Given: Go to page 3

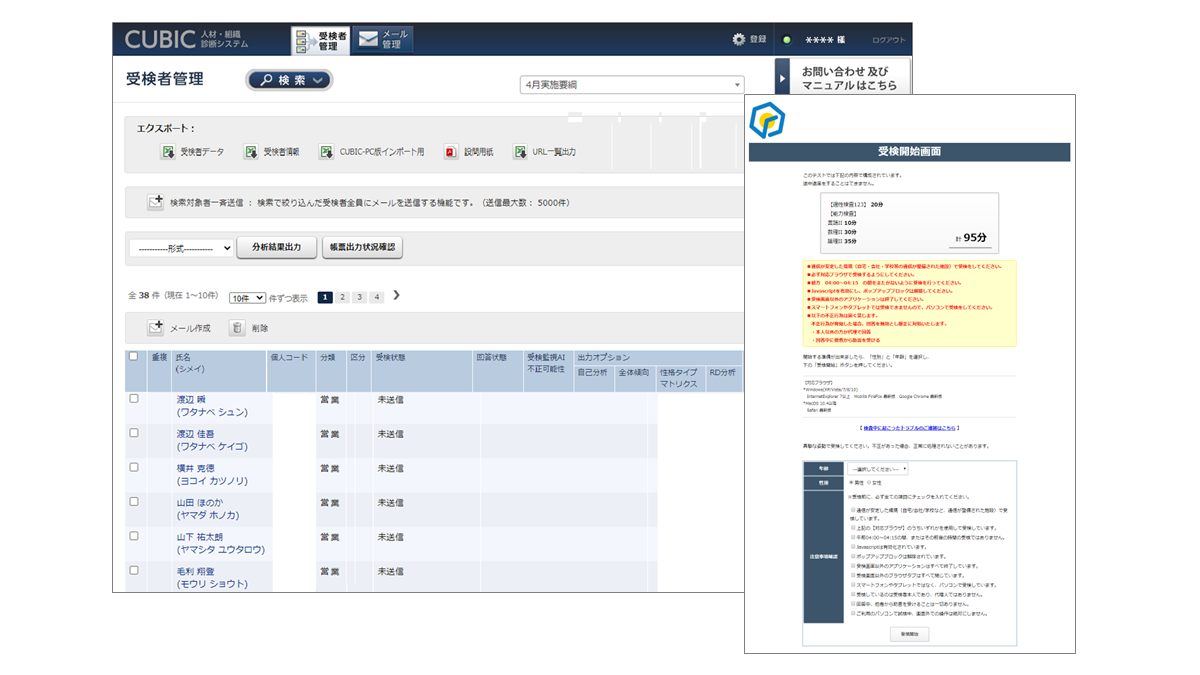Looking at the screenshot, I should (360, 297).
